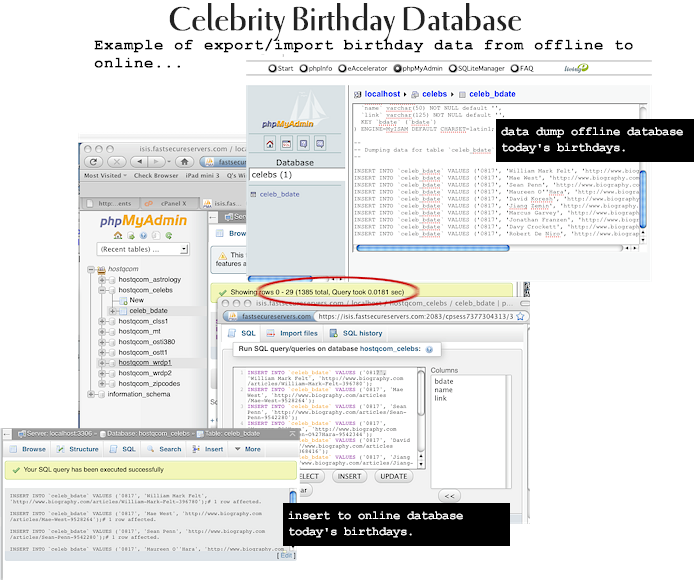Viewport: 694px width, 581px height.
Task: Click the help icon beside hostqcom_celebs query label
Action: pos(429,349)
